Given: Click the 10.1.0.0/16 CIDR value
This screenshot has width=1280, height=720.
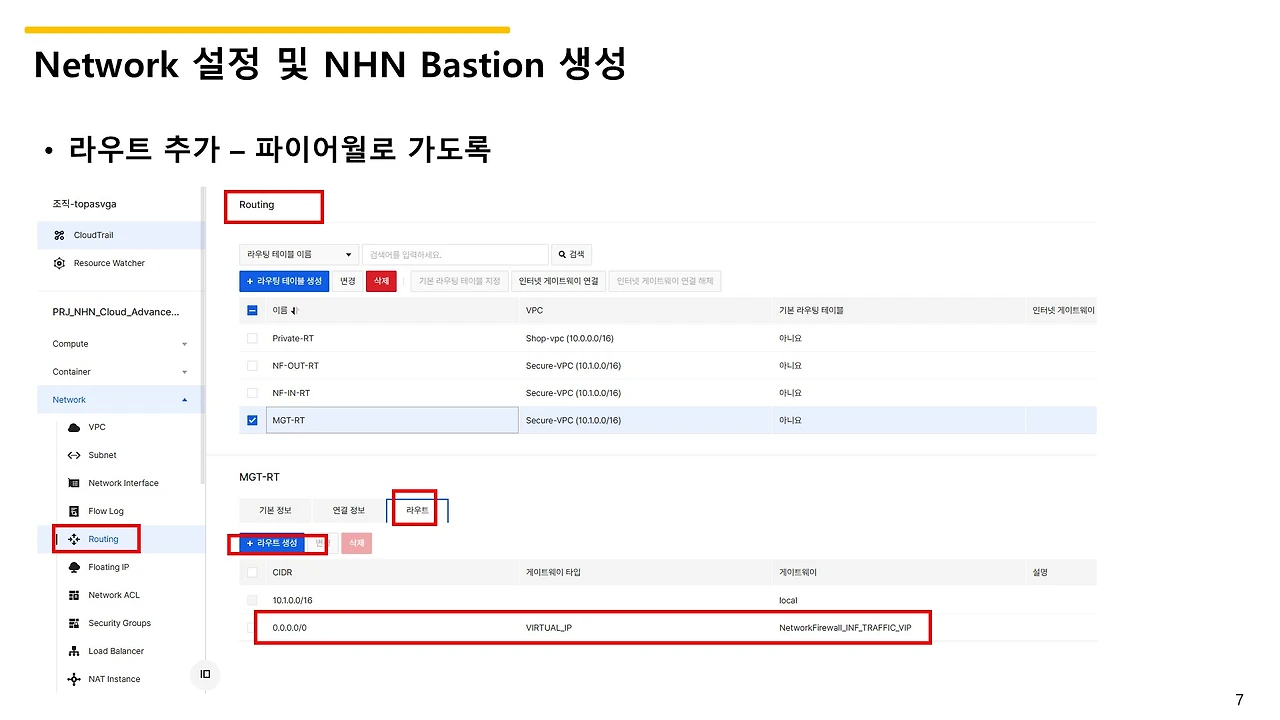Looking at the screenshot, I should pos(293,600).
